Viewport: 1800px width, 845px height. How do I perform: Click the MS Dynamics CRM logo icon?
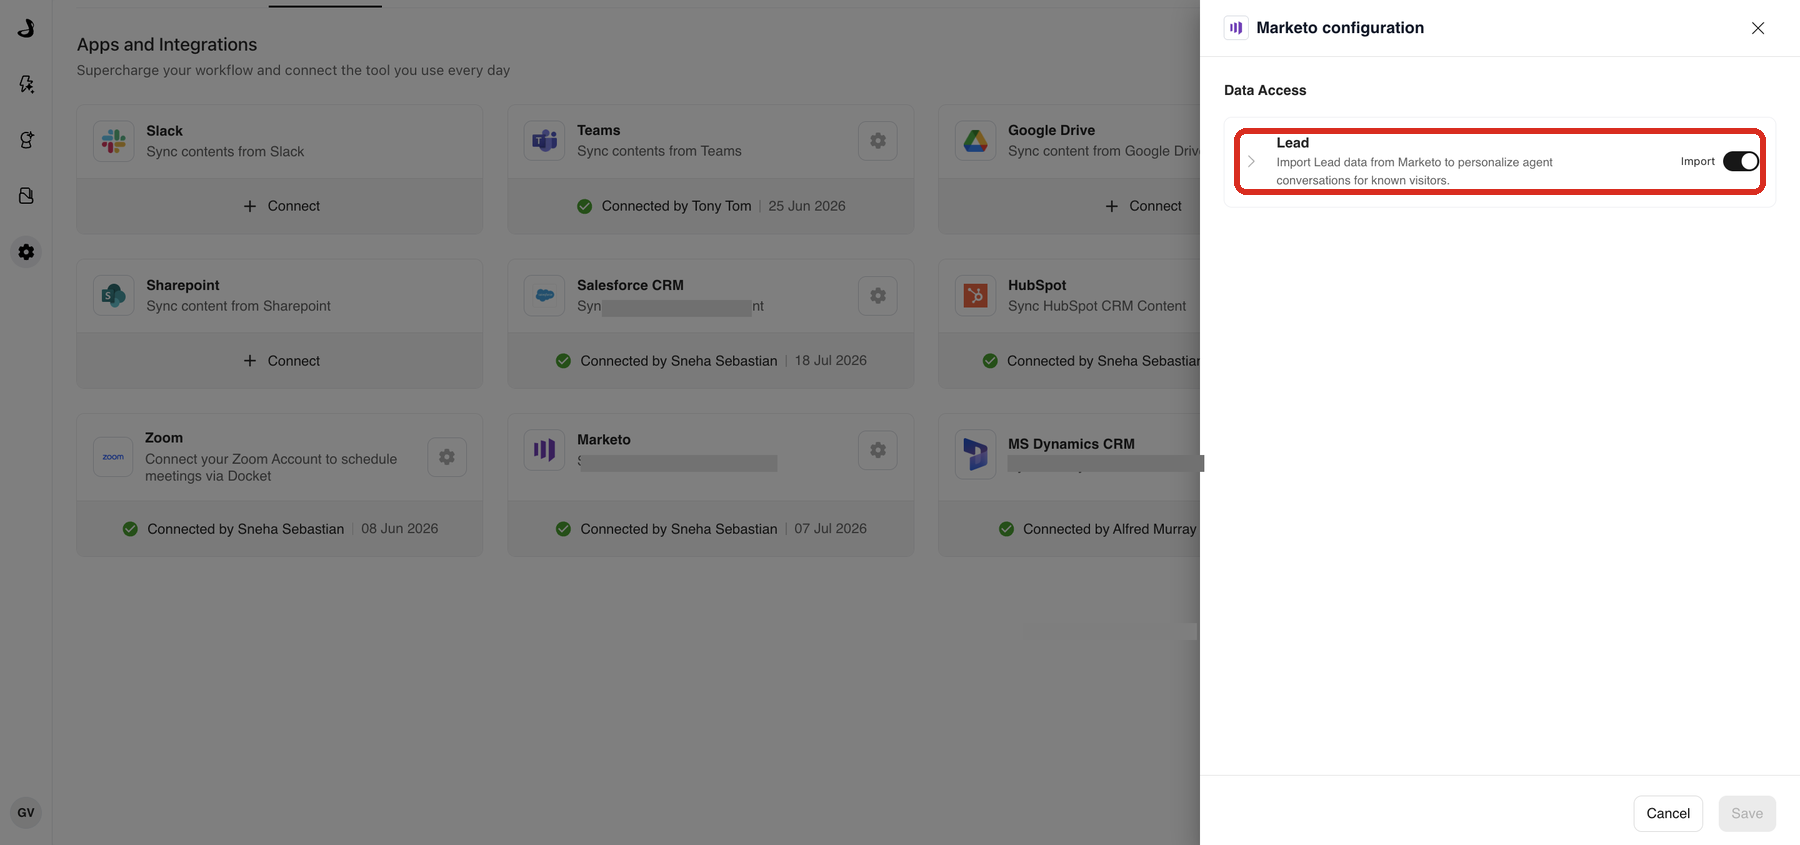point(976,454)
